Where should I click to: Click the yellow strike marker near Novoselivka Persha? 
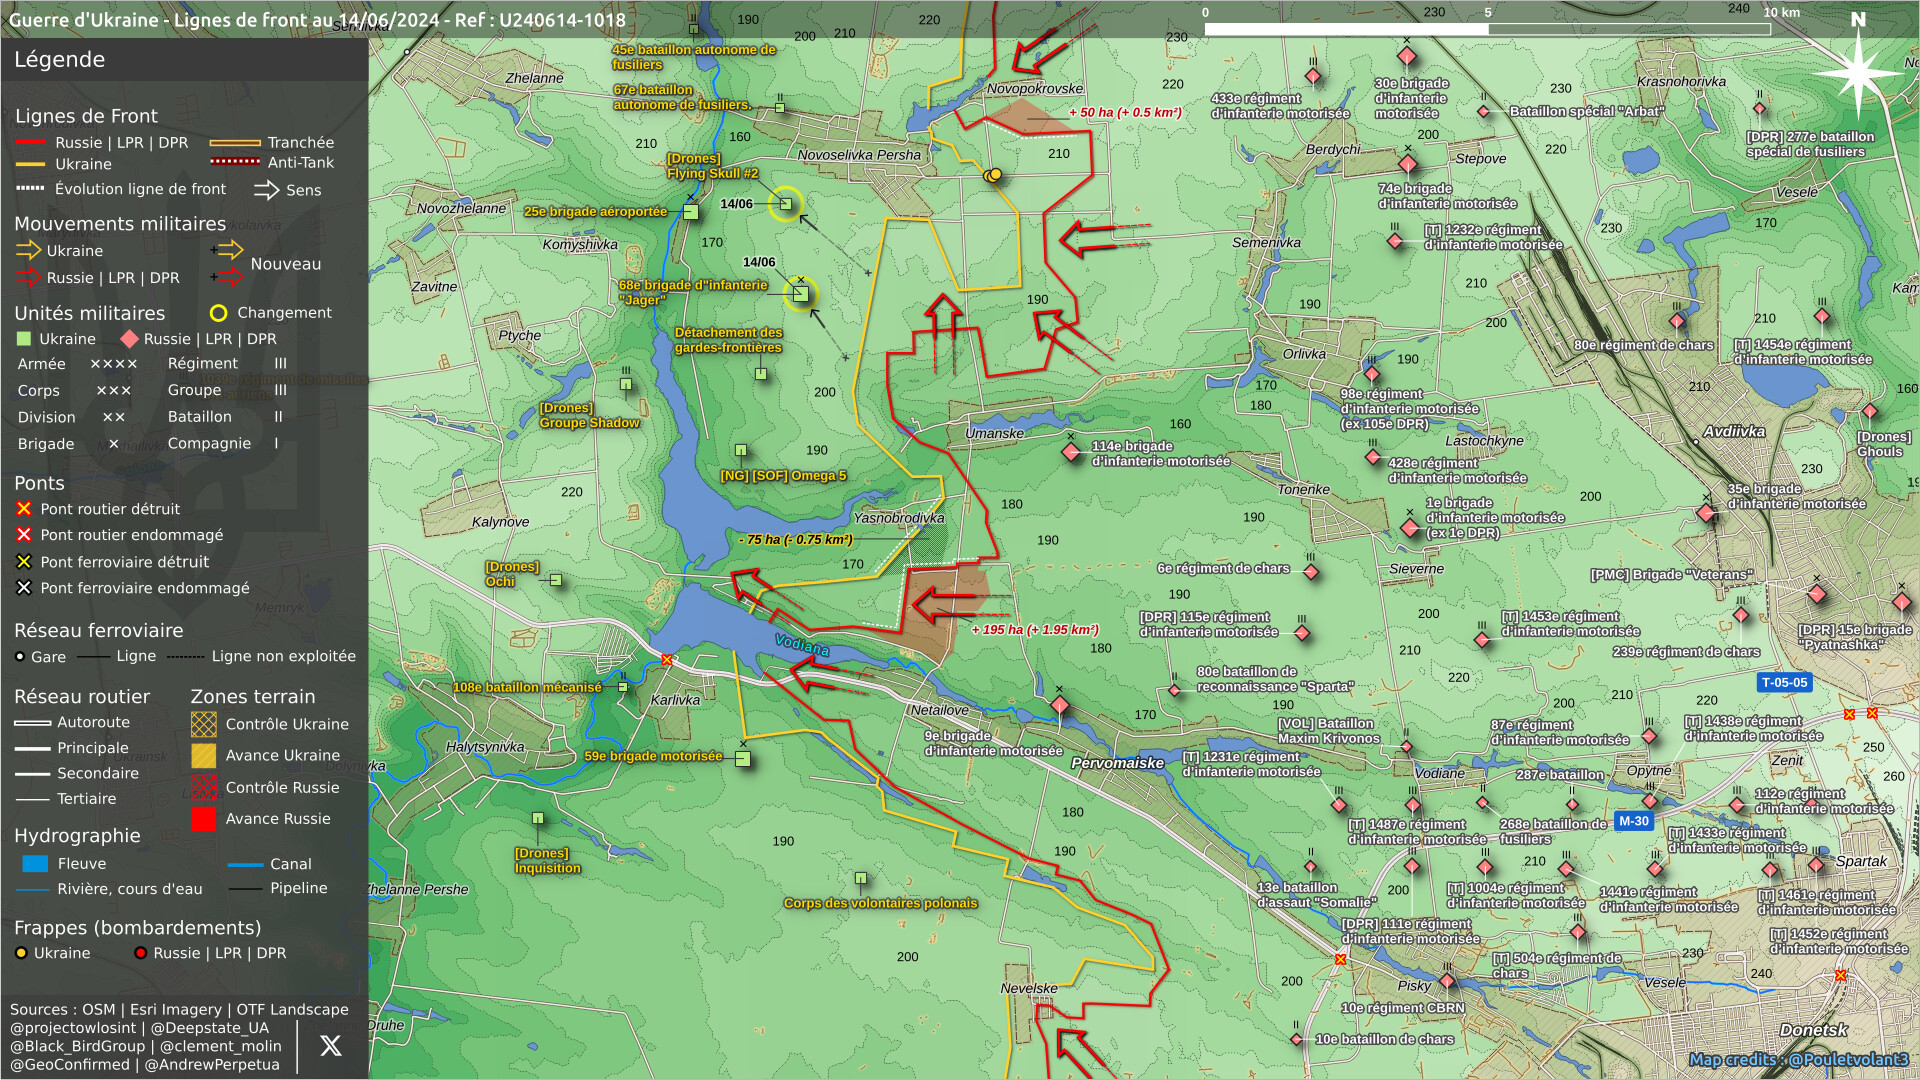coord(993,175)
